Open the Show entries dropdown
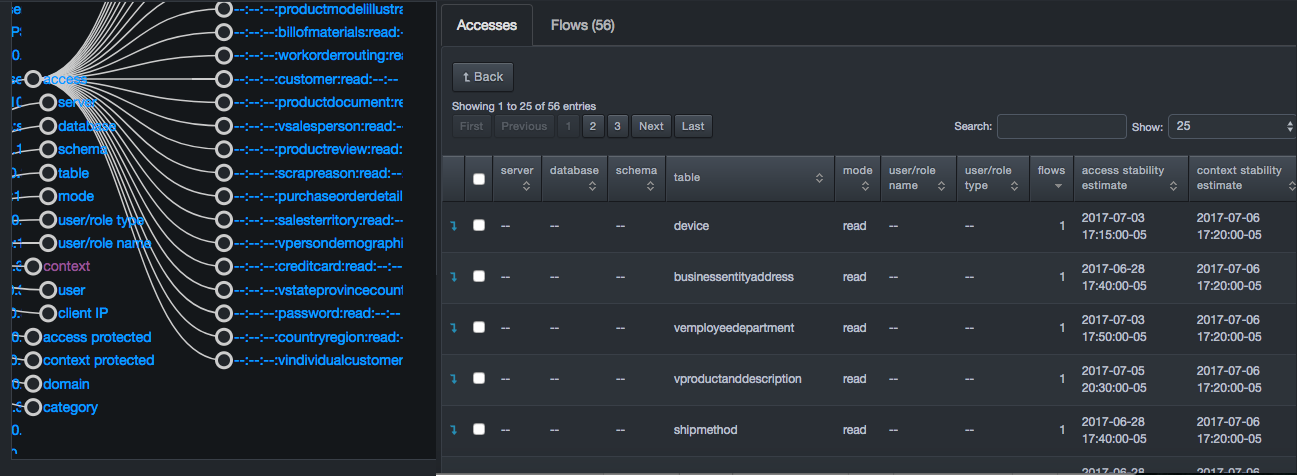This screenshot has width=1297, height=476. point(1231,126)
